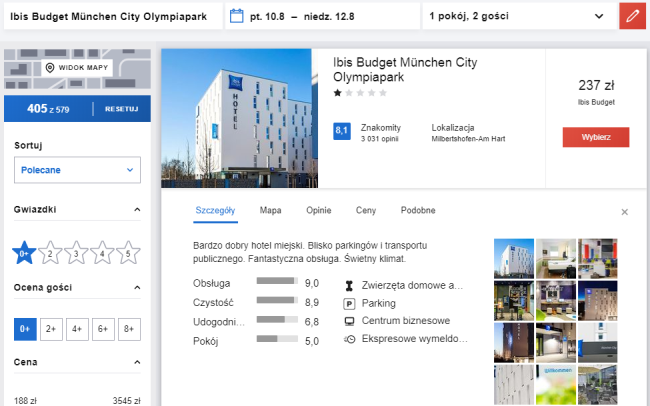Select guest rating 0+ filter
Screen dimensions: 650x406
coord(25,329)
